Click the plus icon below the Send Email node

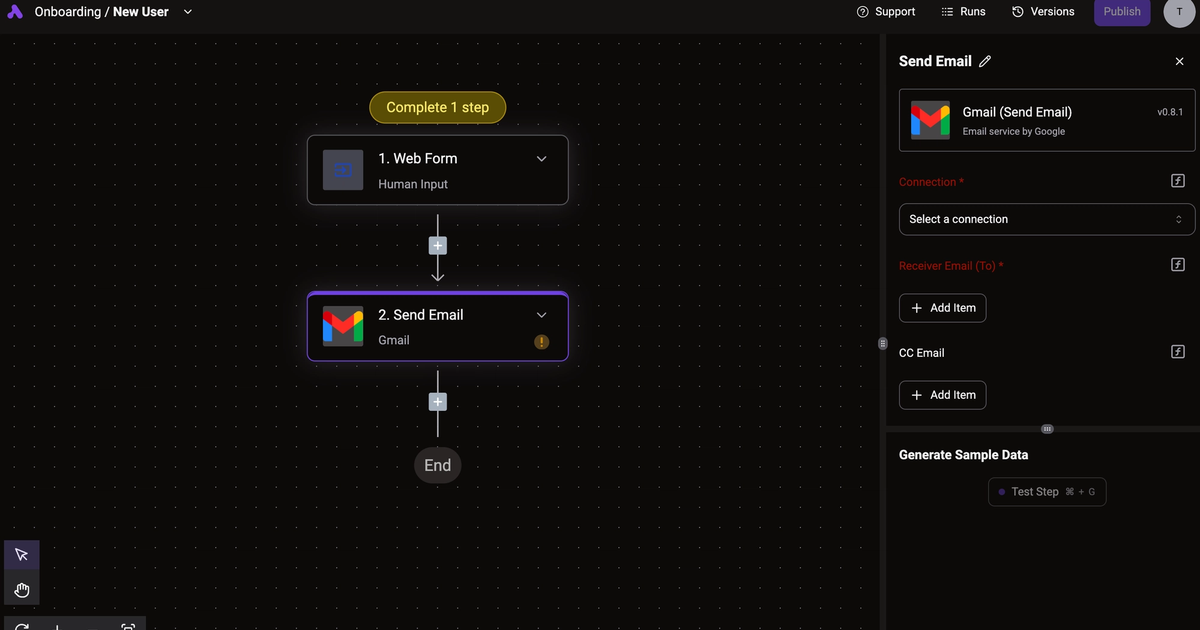[x=437, y=401]
